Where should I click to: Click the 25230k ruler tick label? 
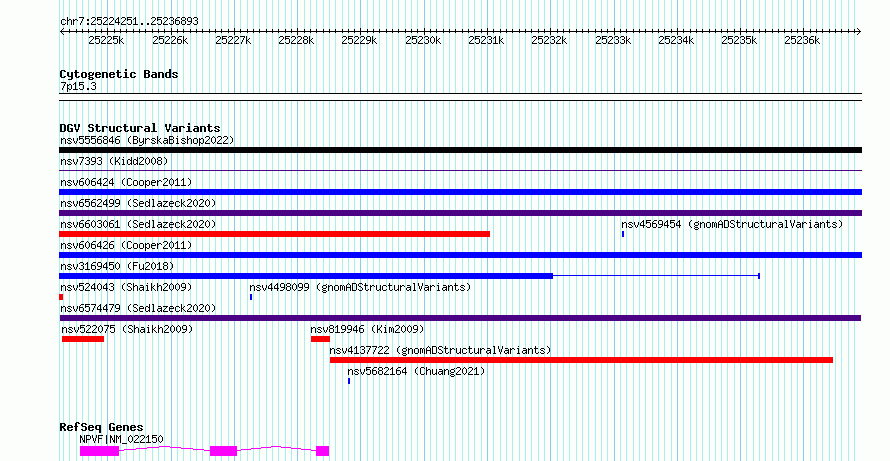pos(423,41)
